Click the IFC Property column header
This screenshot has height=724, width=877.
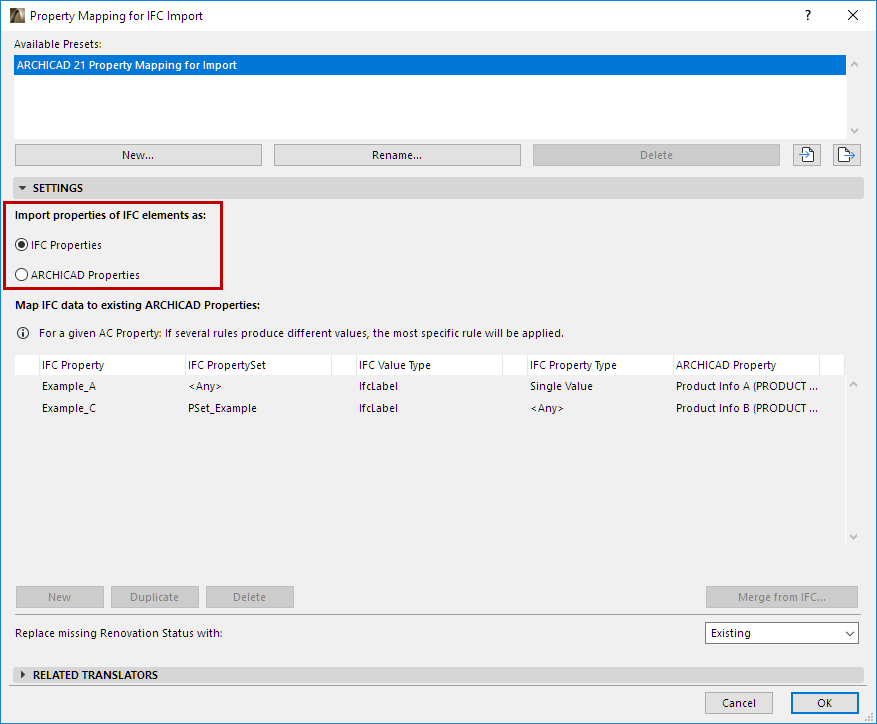[x=112, y=365]
